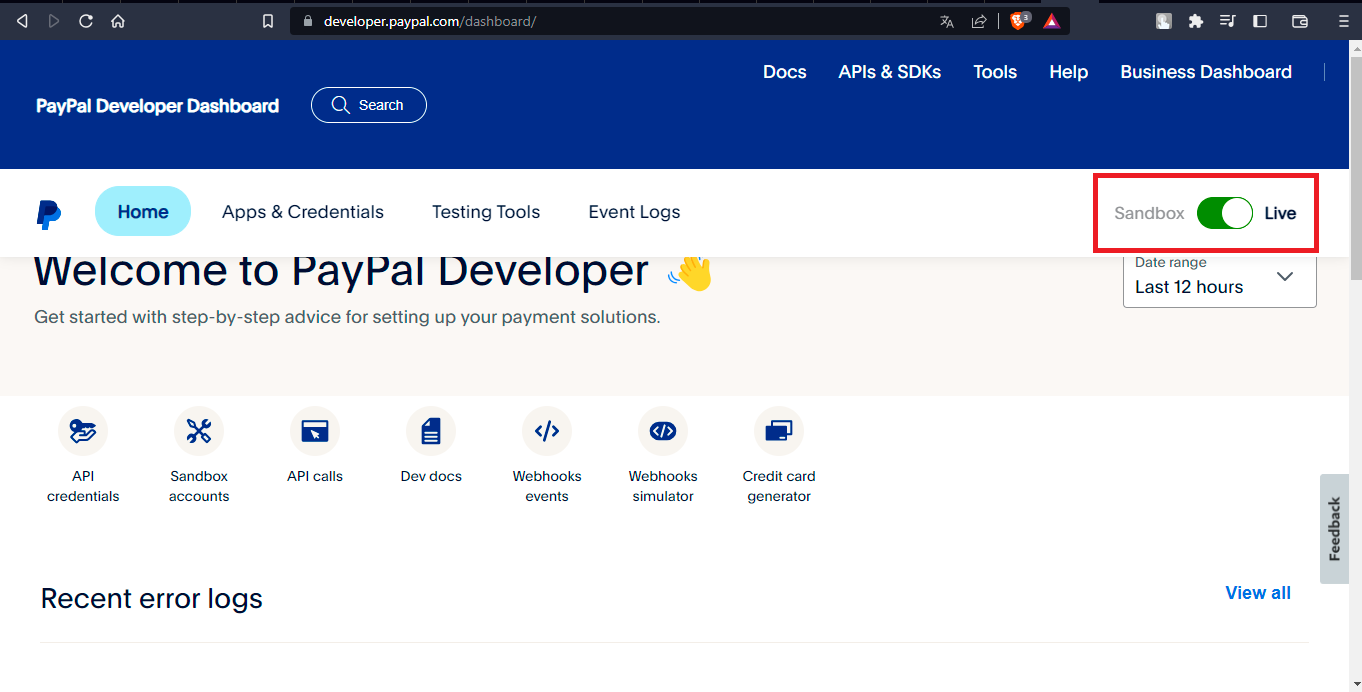Screen dimensions: 1362x692
Task: Click the browser address bar URL
Action: click(x=429, y=21)
